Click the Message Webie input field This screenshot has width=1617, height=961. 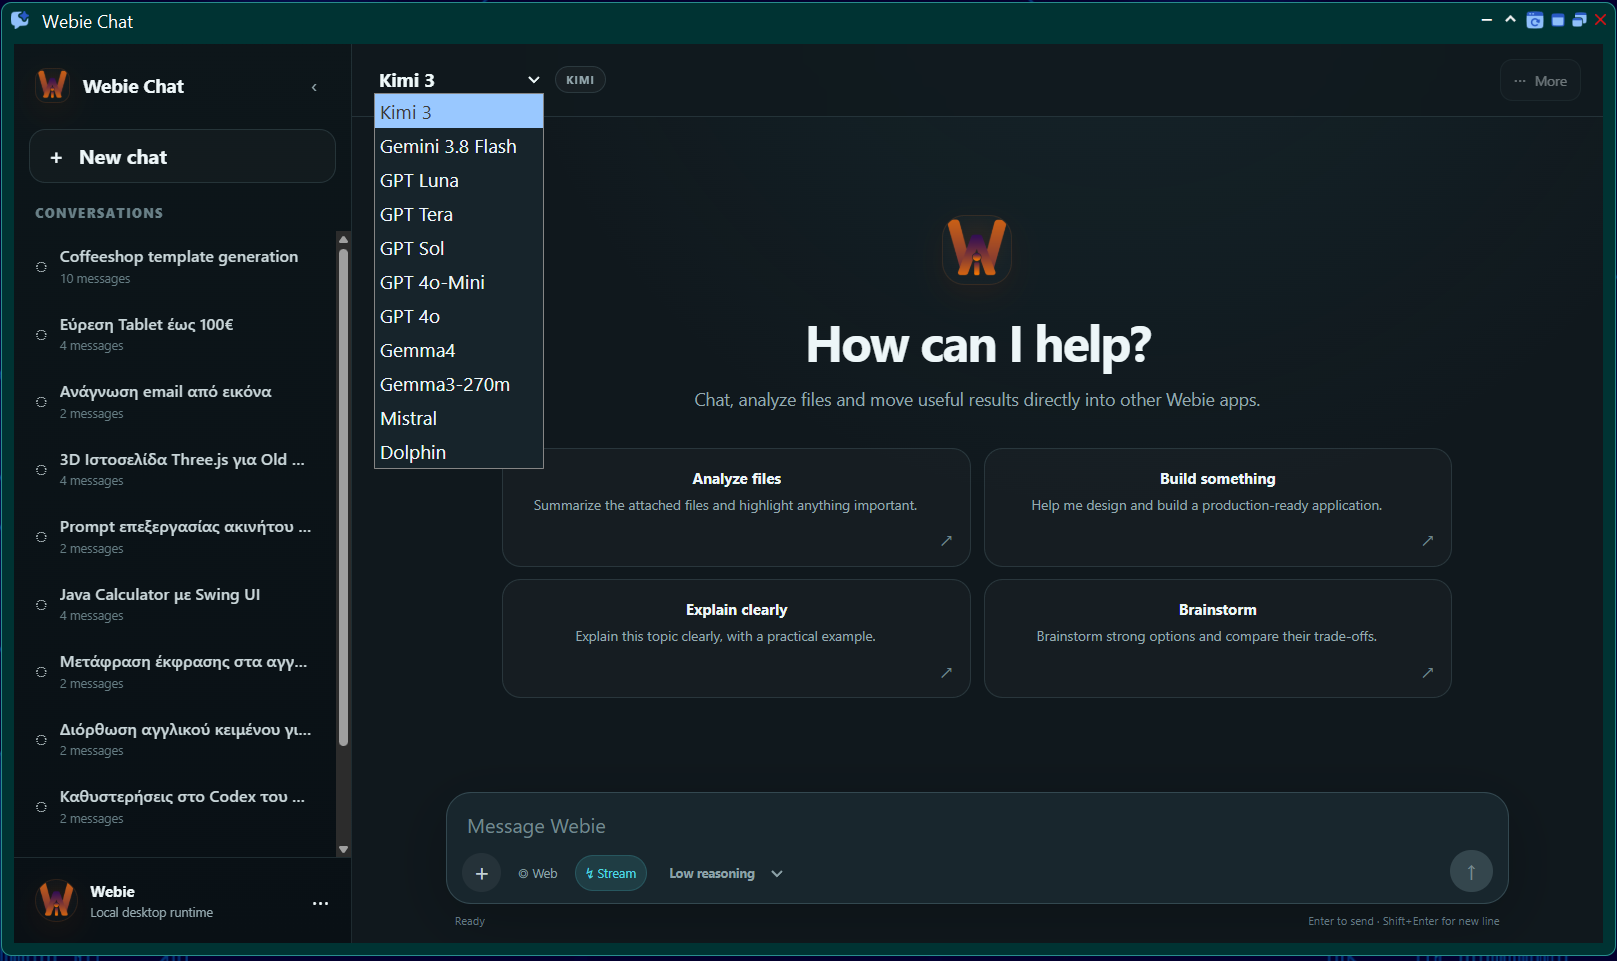coord(976,826)
